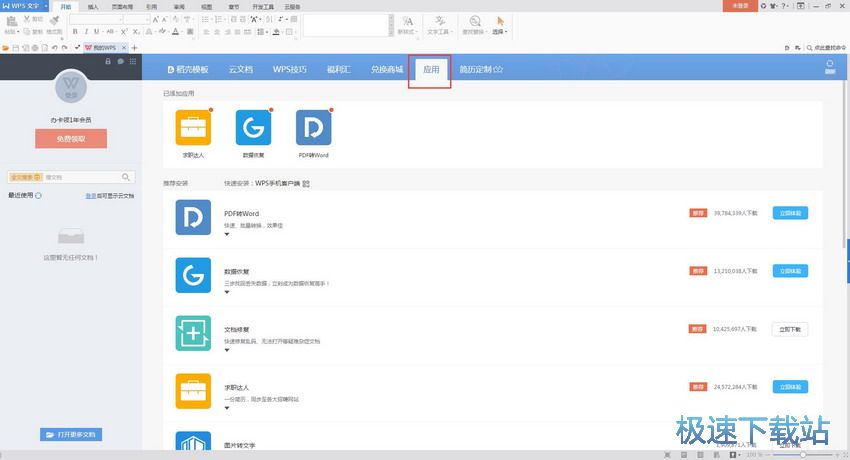This screenshot has width=850, height=460.
Task: Apply superscript formatting
Action: click(x=124, y=32)
